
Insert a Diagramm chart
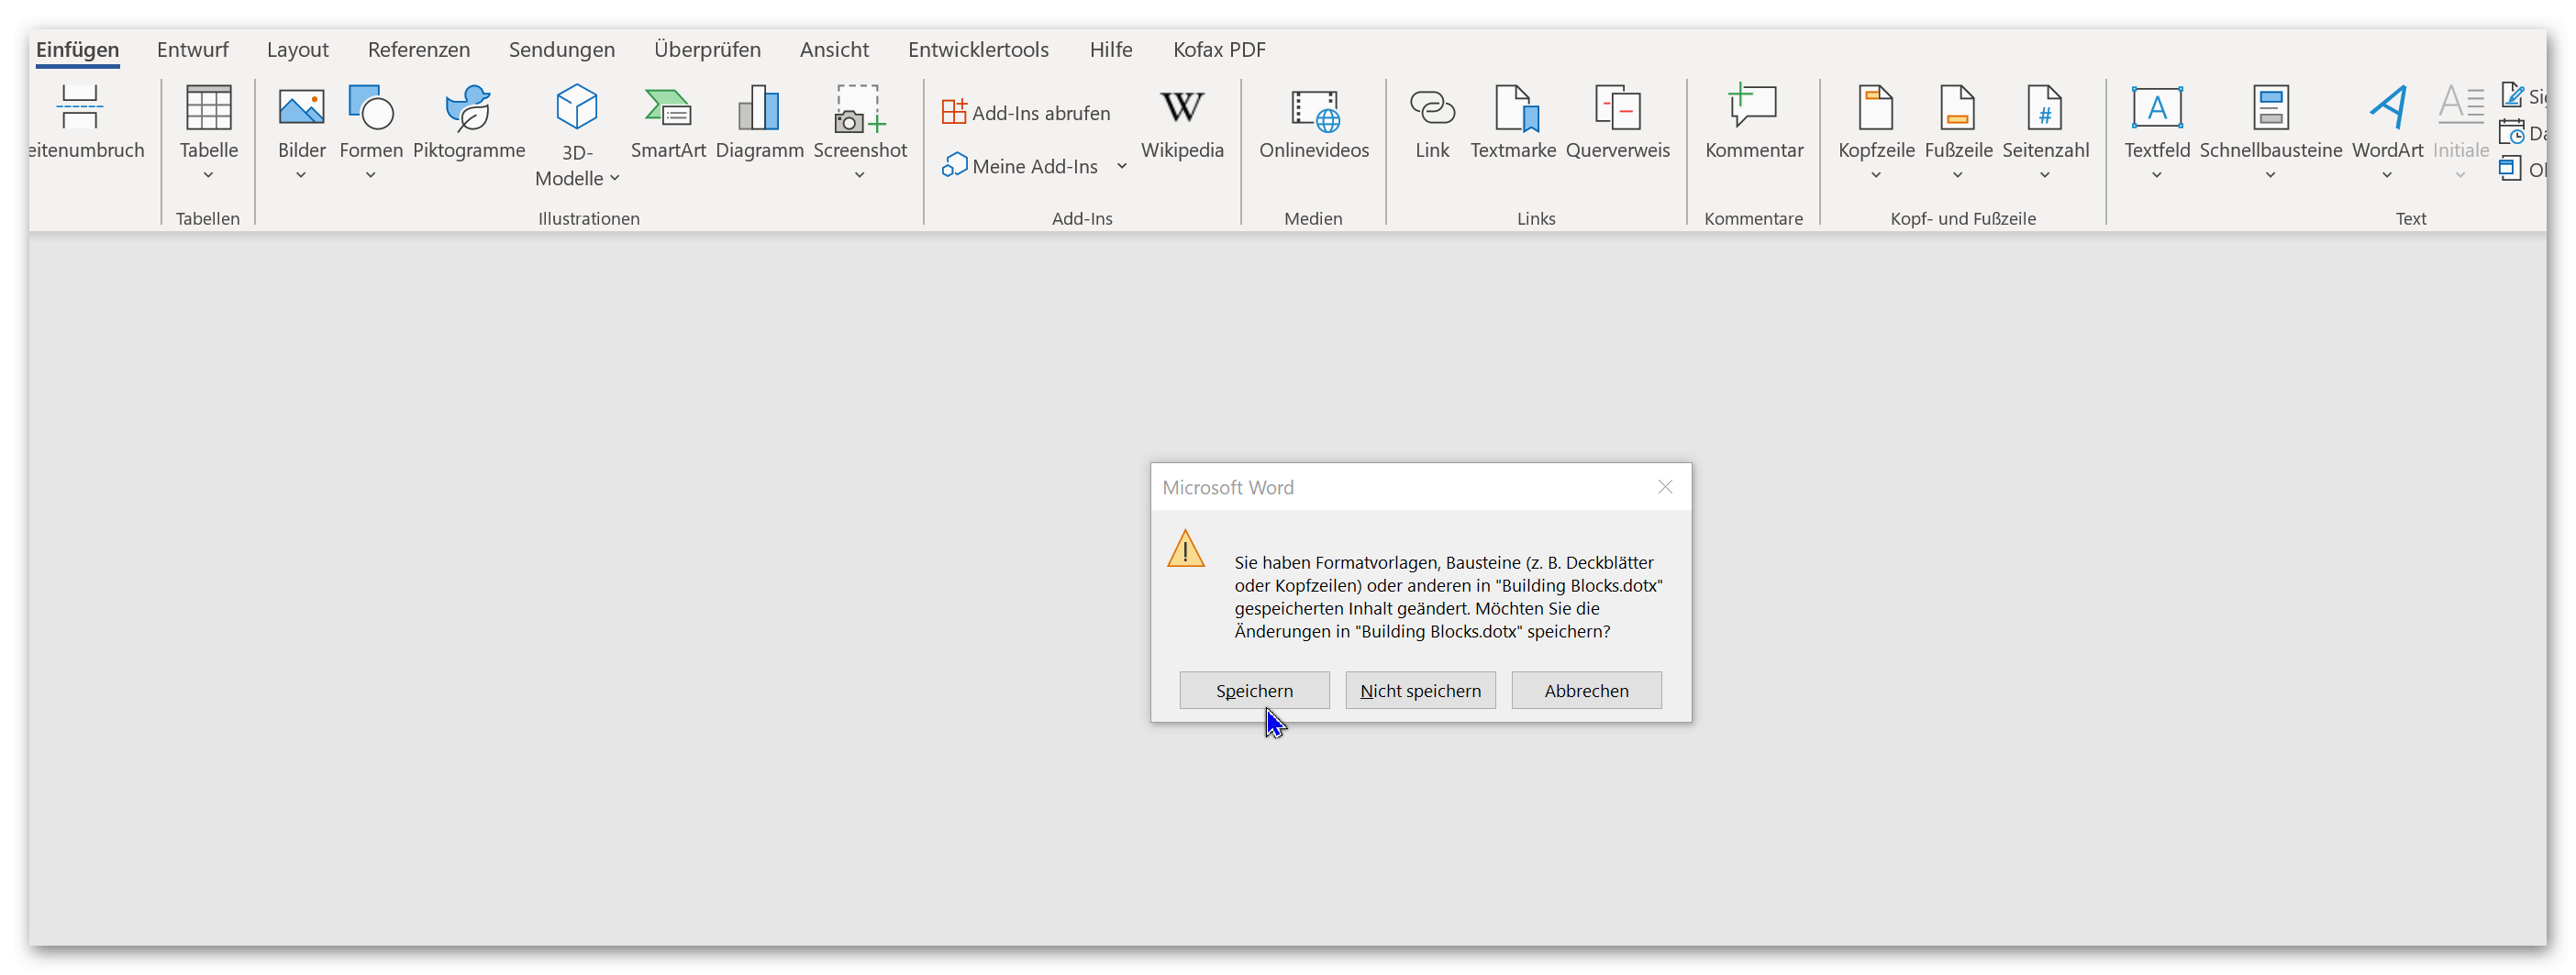[x=759, y=107]
